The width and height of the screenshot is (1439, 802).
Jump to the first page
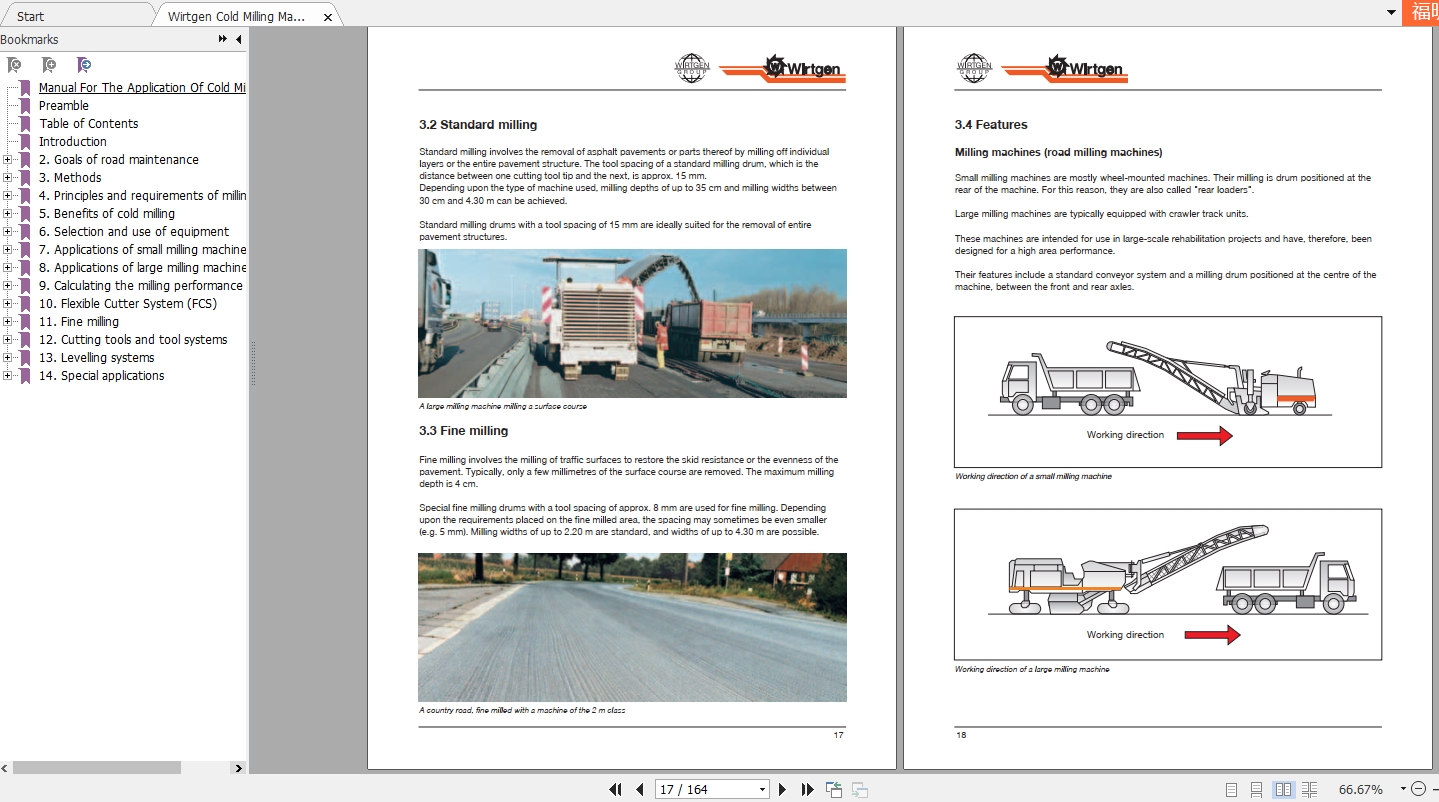pyautogui.click(x=616, y=789)
